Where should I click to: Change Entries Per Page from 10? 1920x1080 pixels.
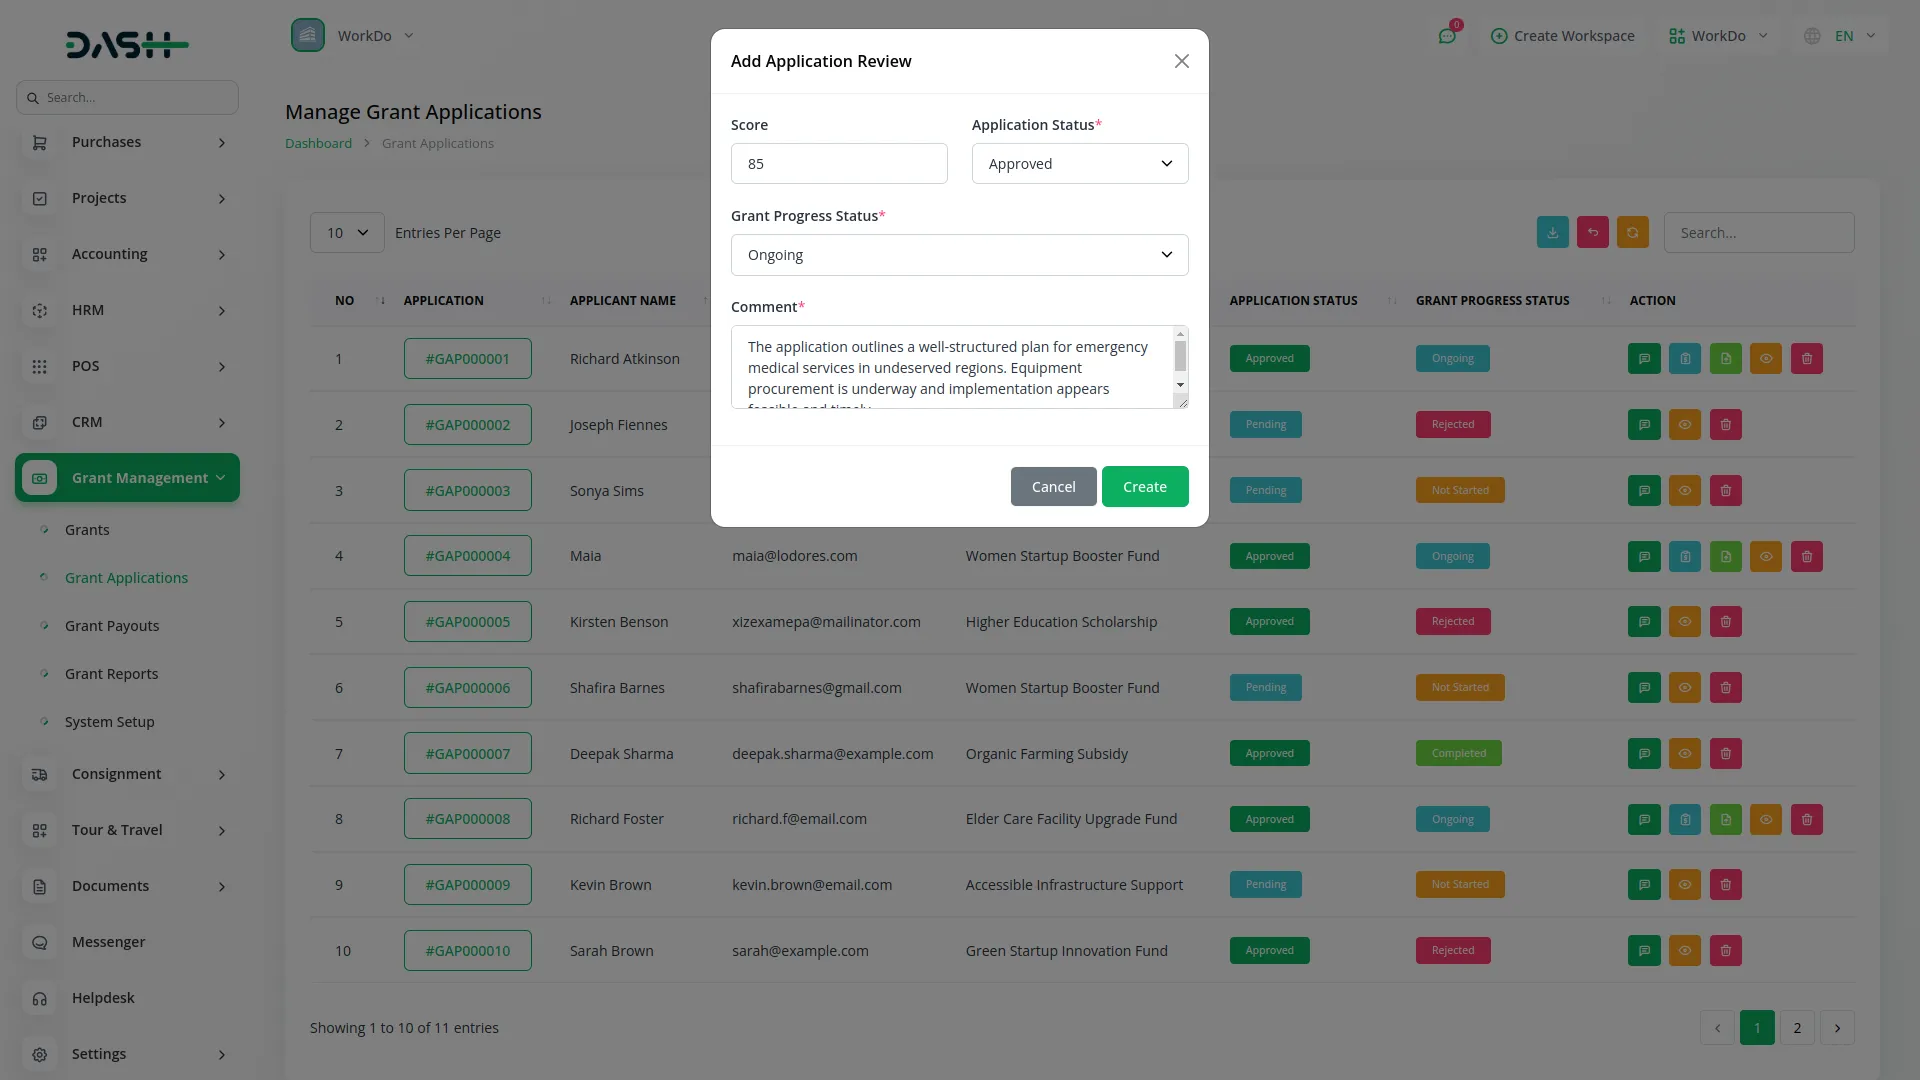[x=346, y=232]
